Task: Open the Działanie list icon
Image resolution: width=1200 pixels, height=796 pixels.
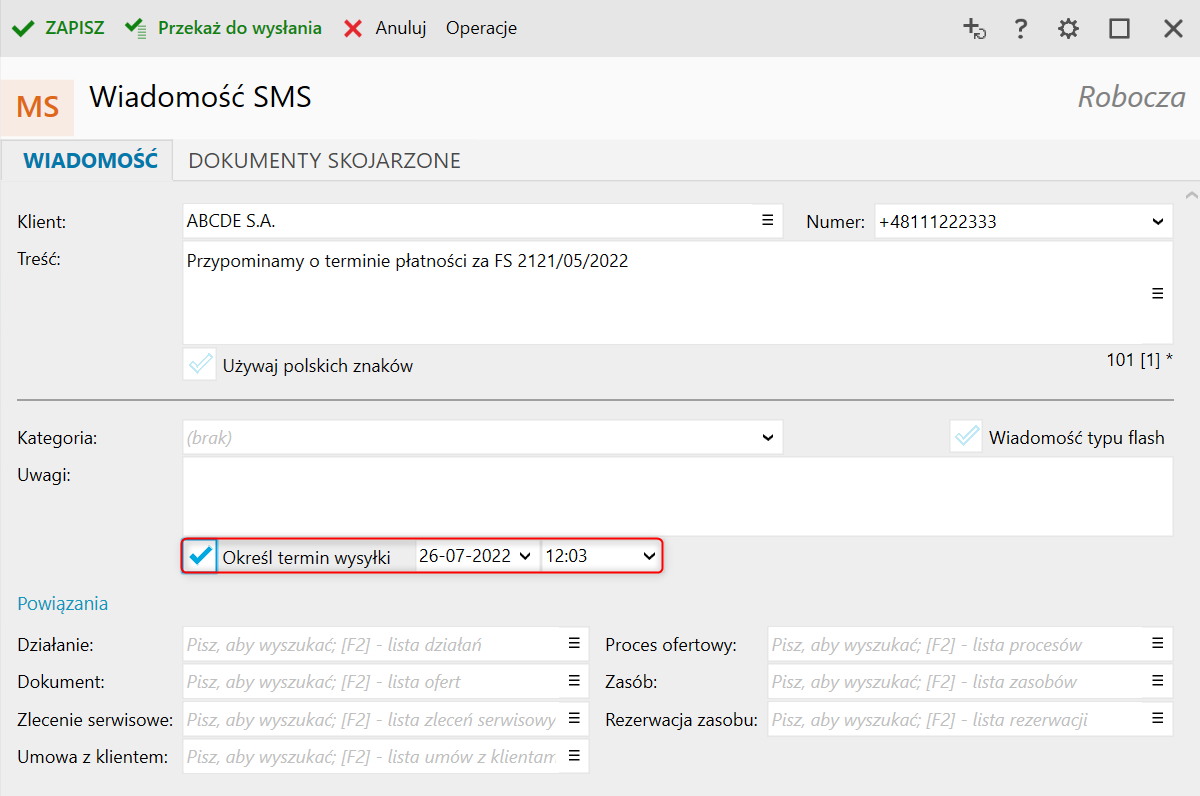Action: (x=574, y=643)
